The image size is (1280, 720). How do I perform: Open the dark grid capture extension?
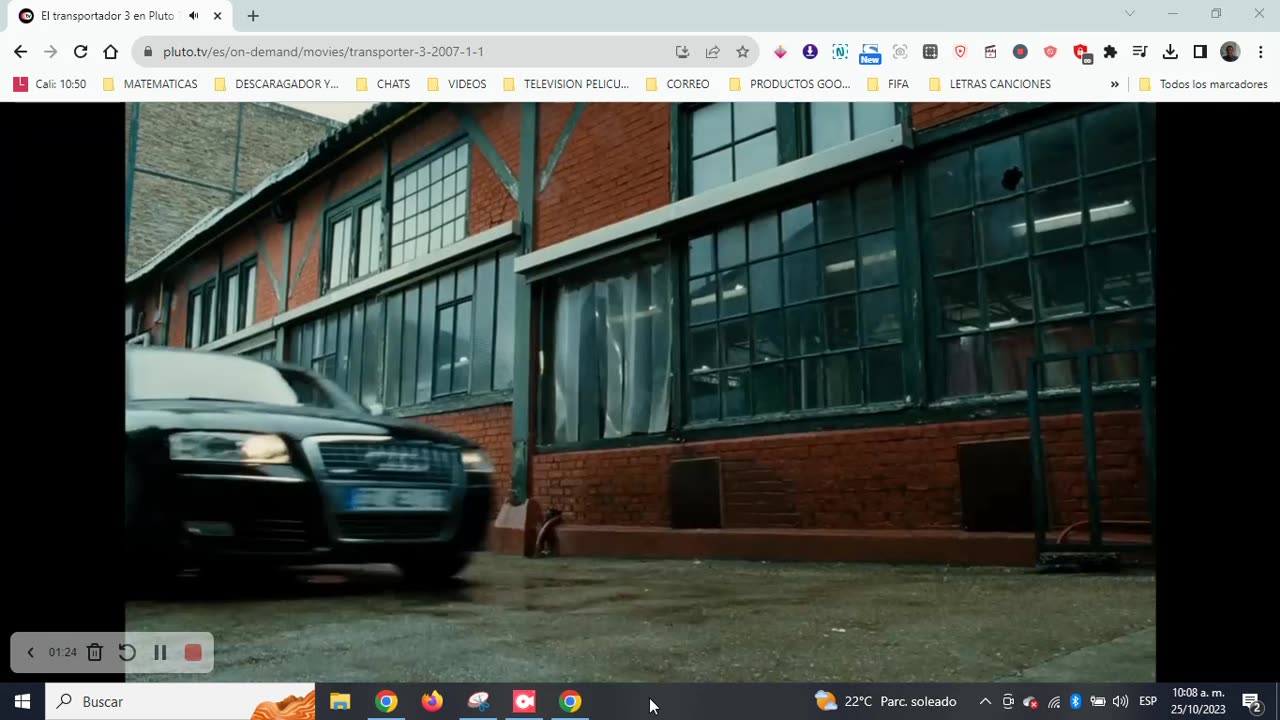[930, 52]
